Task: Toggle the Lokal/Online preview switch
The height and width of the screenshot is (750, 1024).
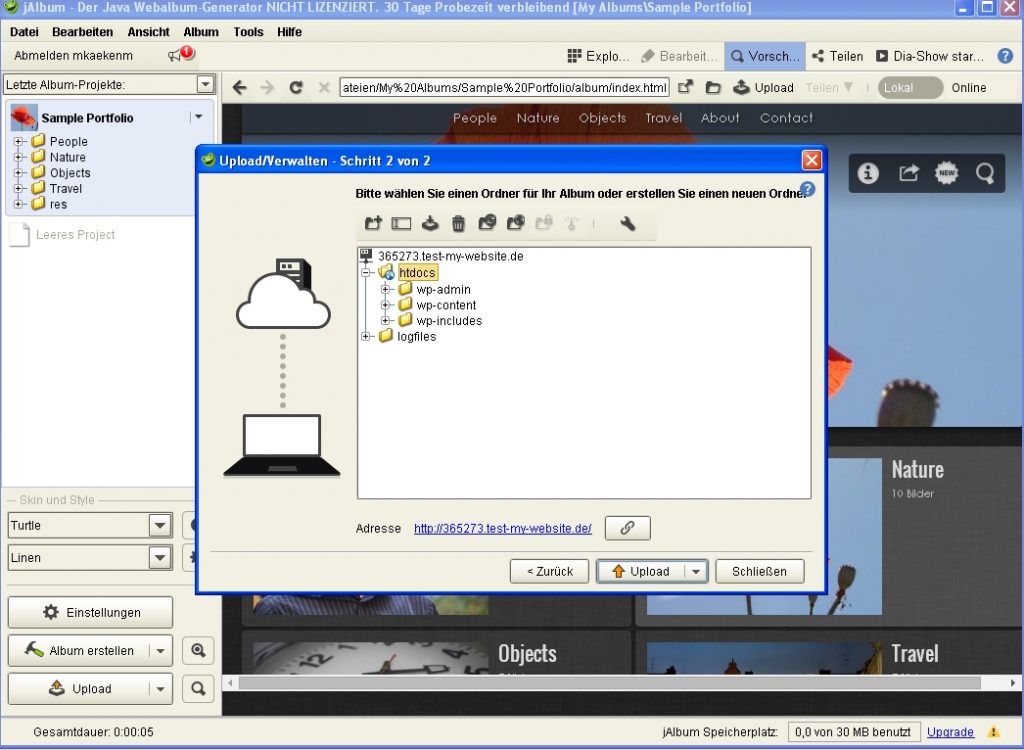Action: pyautogui.click(x=910, y=88)
